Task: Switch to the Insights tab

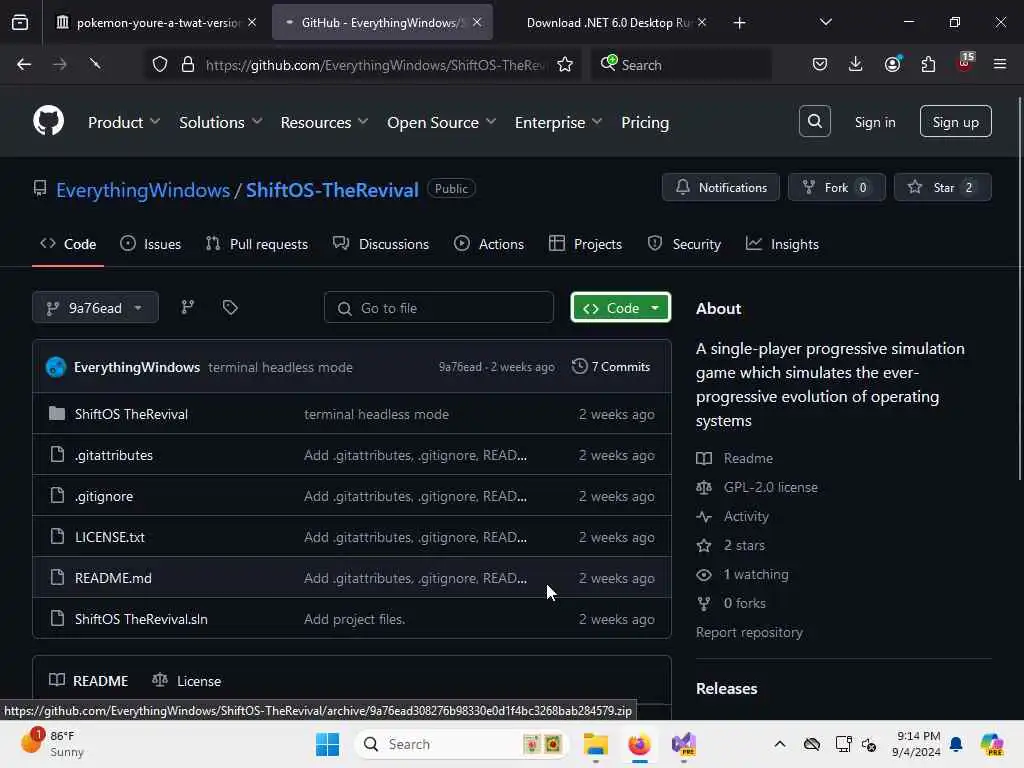Action: 782,244
